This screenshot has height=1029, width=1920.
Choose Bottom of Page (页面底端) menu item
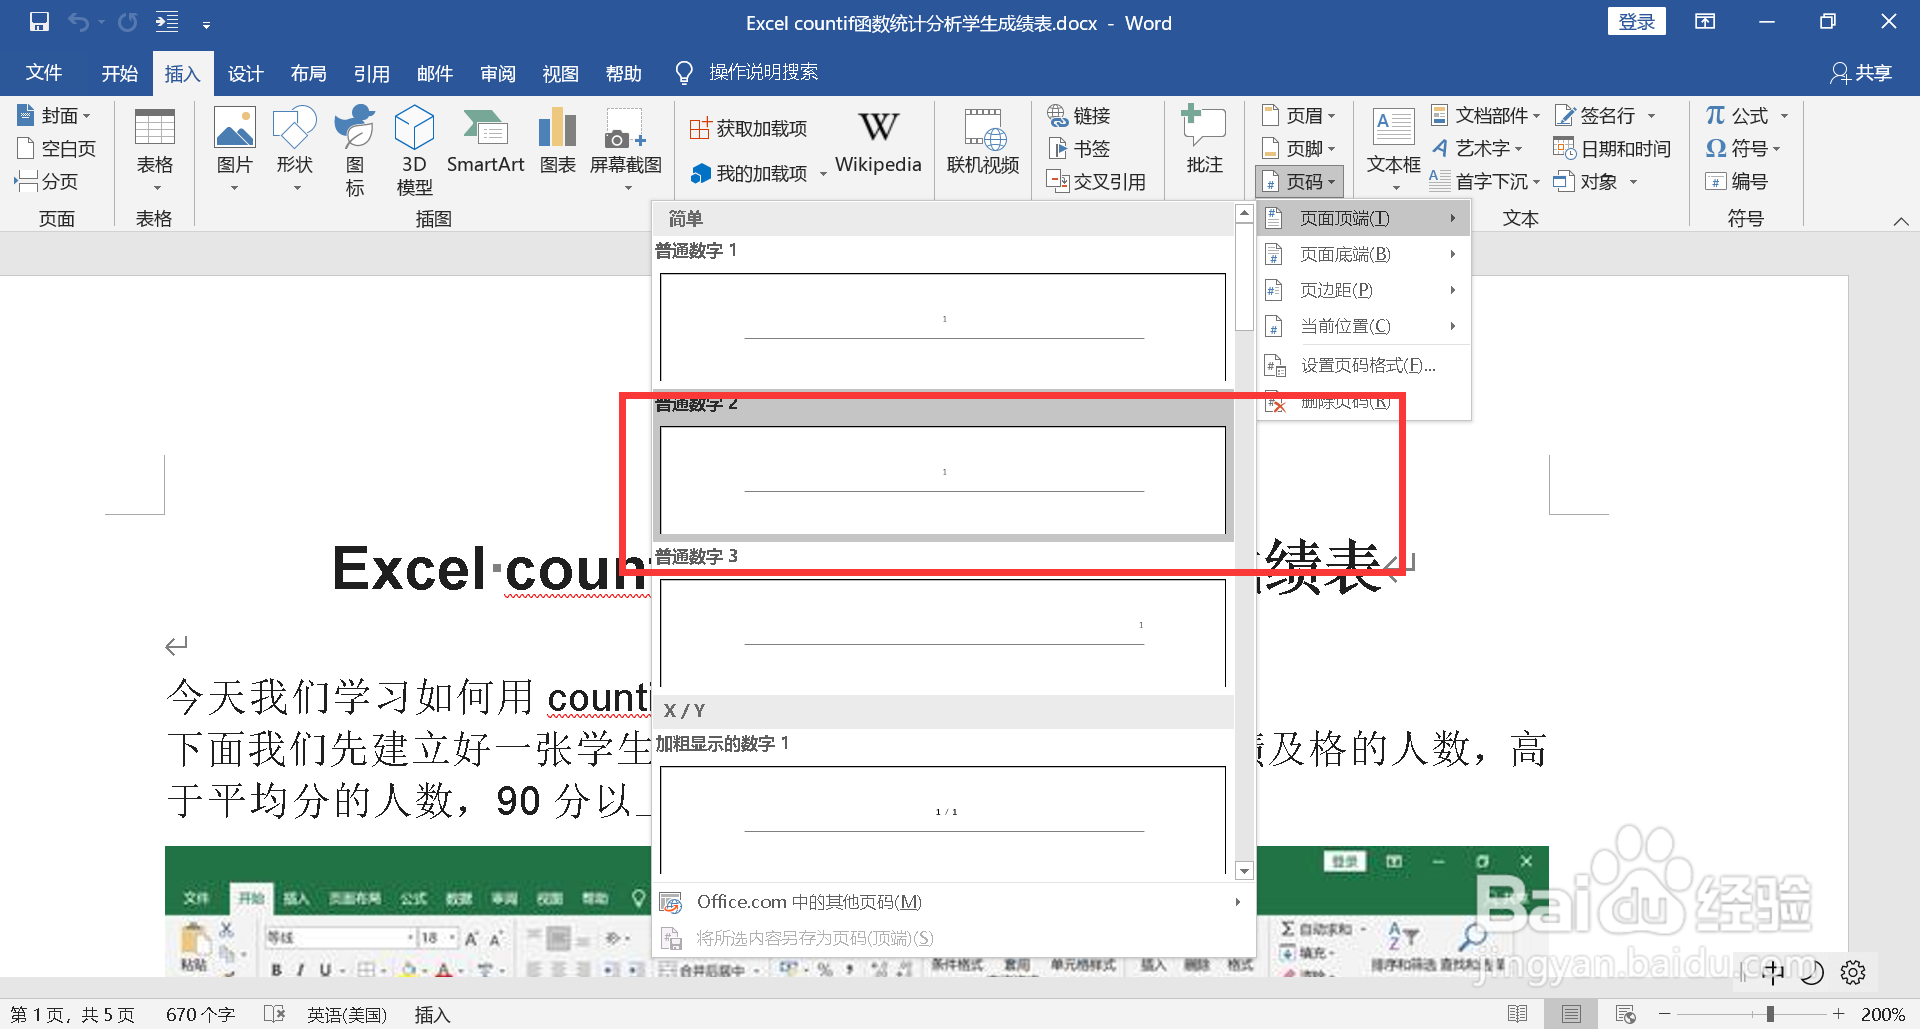[1363, 254]
